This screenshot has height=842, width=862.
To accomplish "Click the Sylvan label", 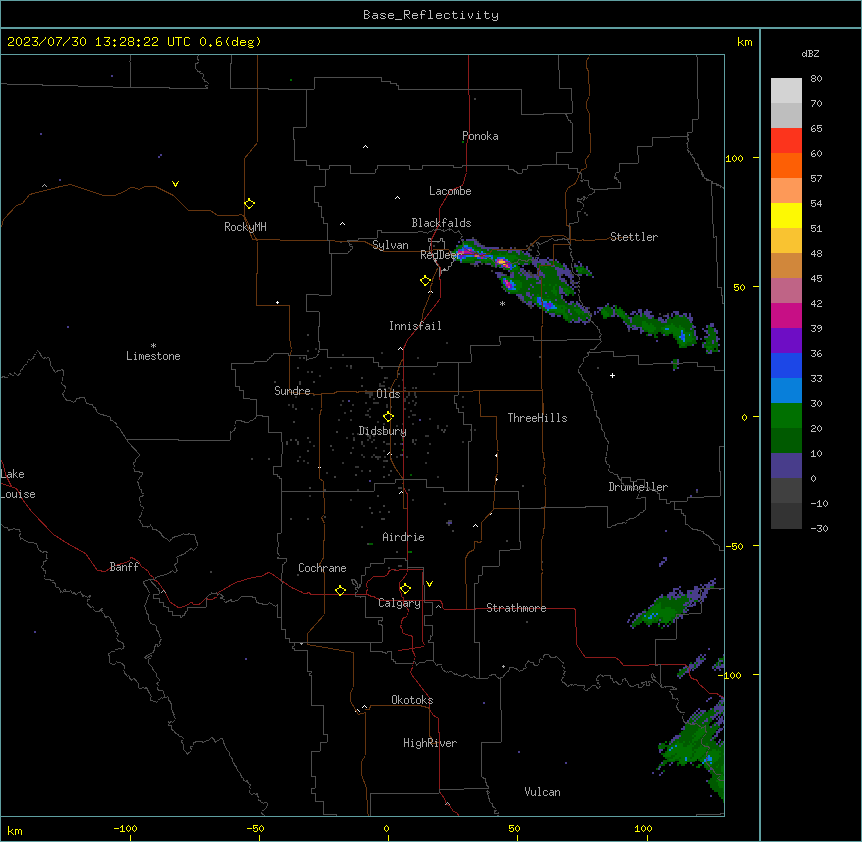I will (390, 245).
